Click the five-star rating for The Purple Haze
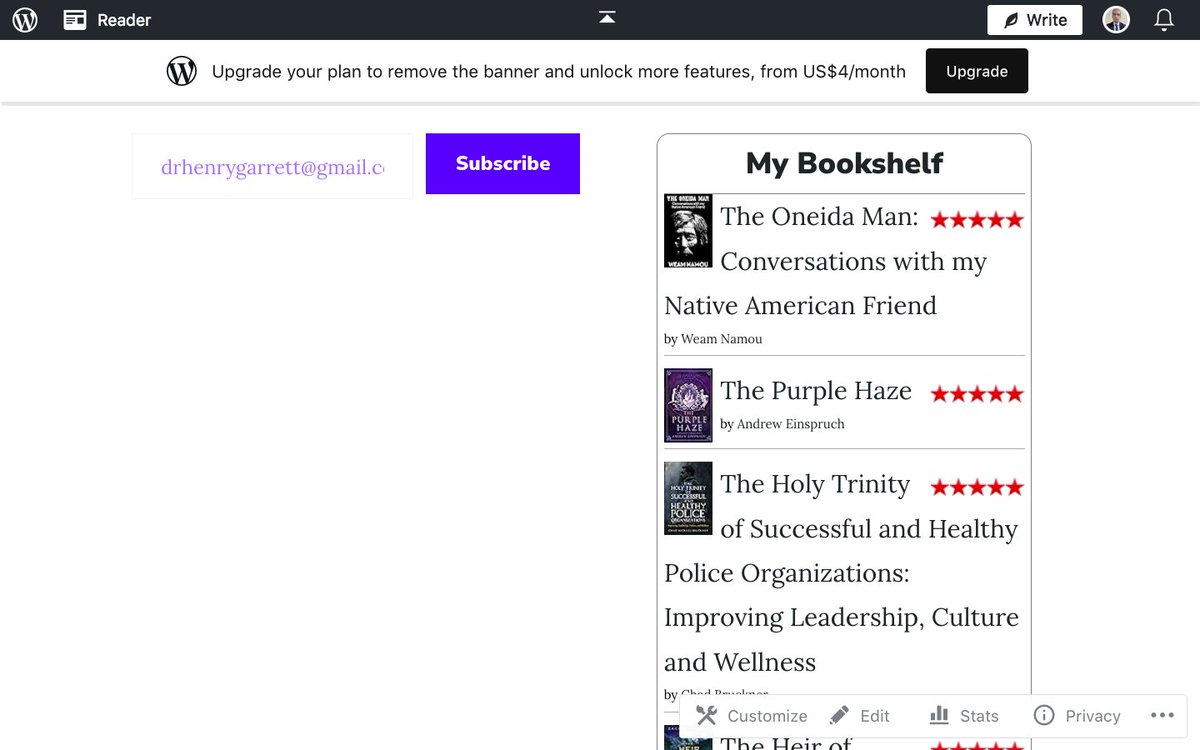This screenshot has width=1200, height=750. (x=977, y=394)
